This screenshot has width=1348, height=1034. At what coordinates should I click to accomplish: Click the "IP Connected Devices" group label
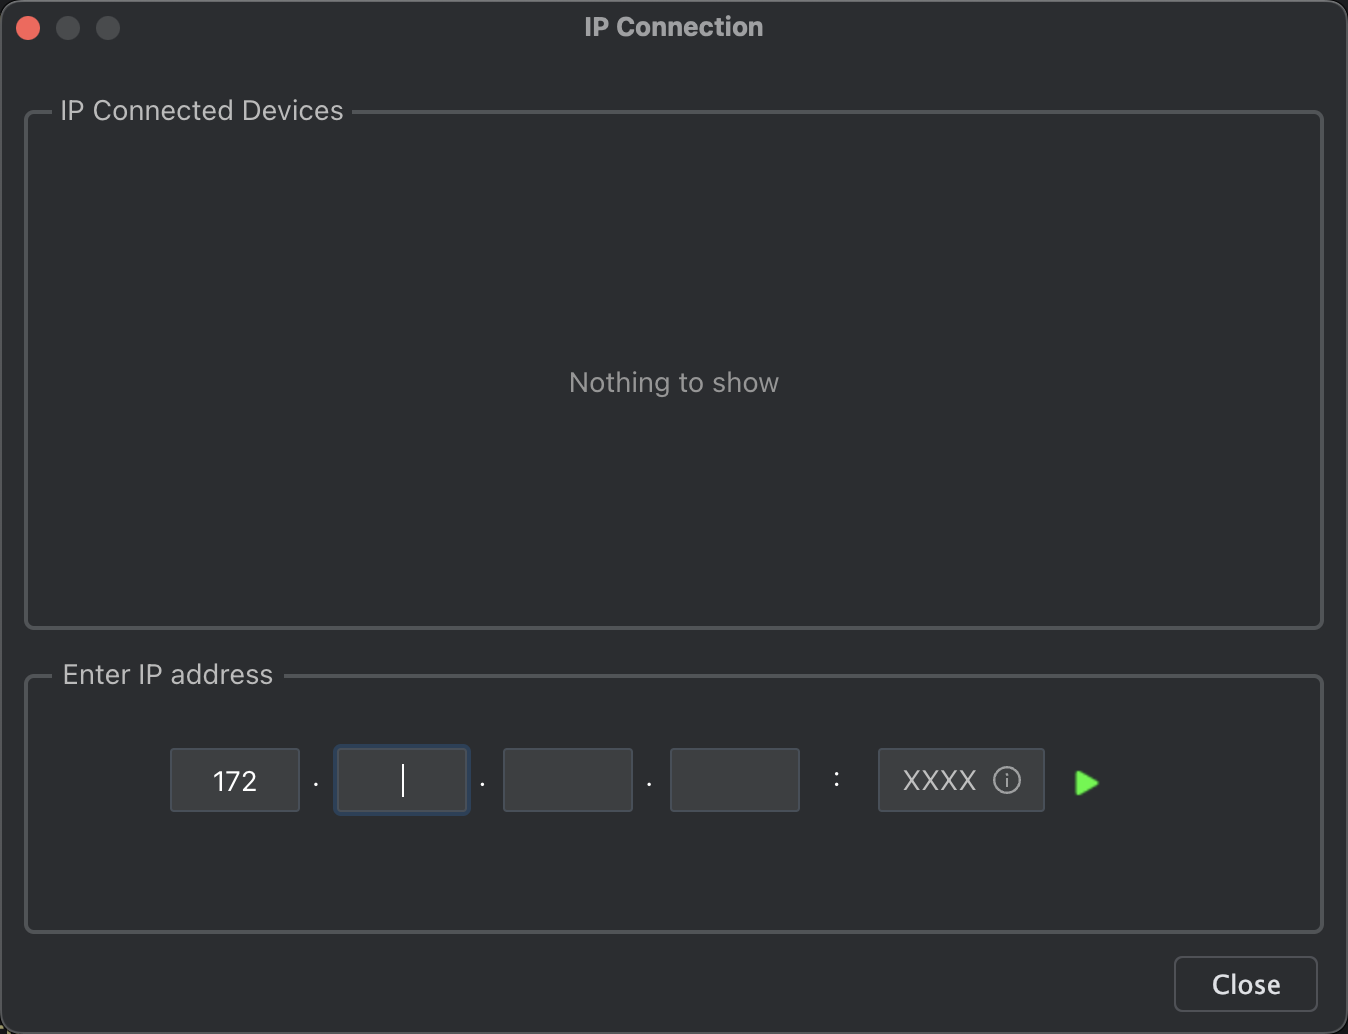(202, 111)
